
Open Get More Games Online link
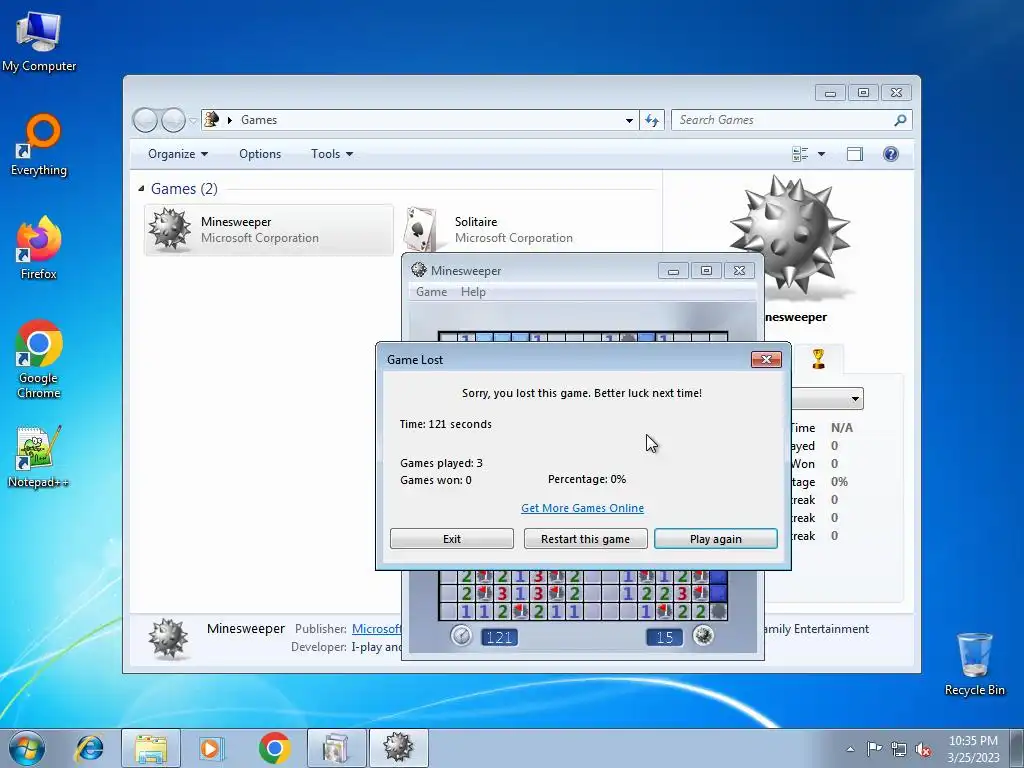pyautogui.click(x=583, y=508)
